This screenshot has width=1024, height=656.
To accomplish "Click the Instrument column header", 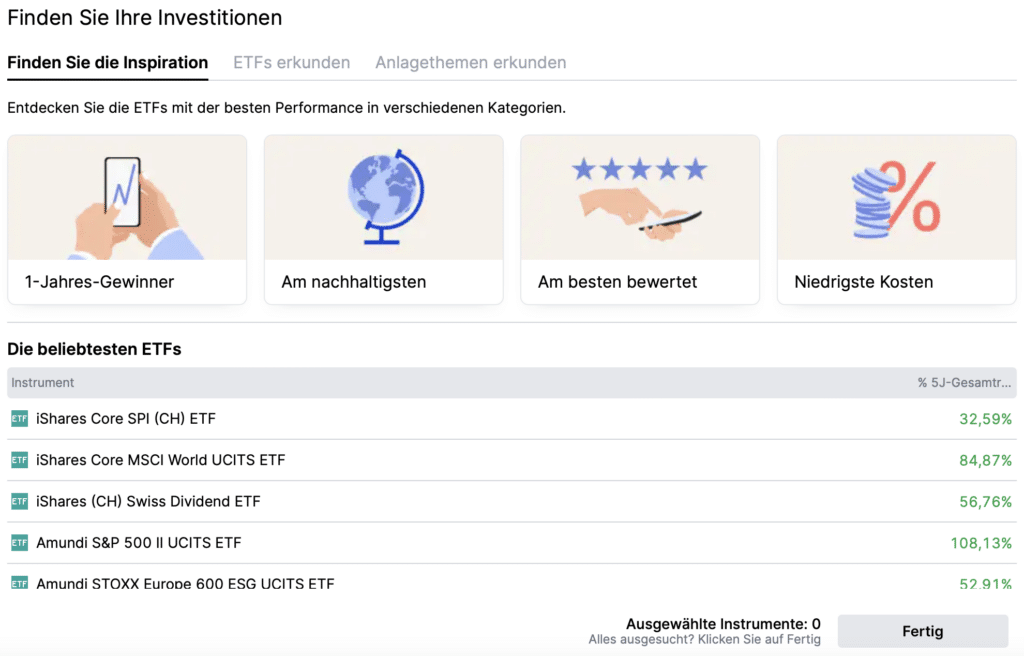I will click(x=43, y=383).
